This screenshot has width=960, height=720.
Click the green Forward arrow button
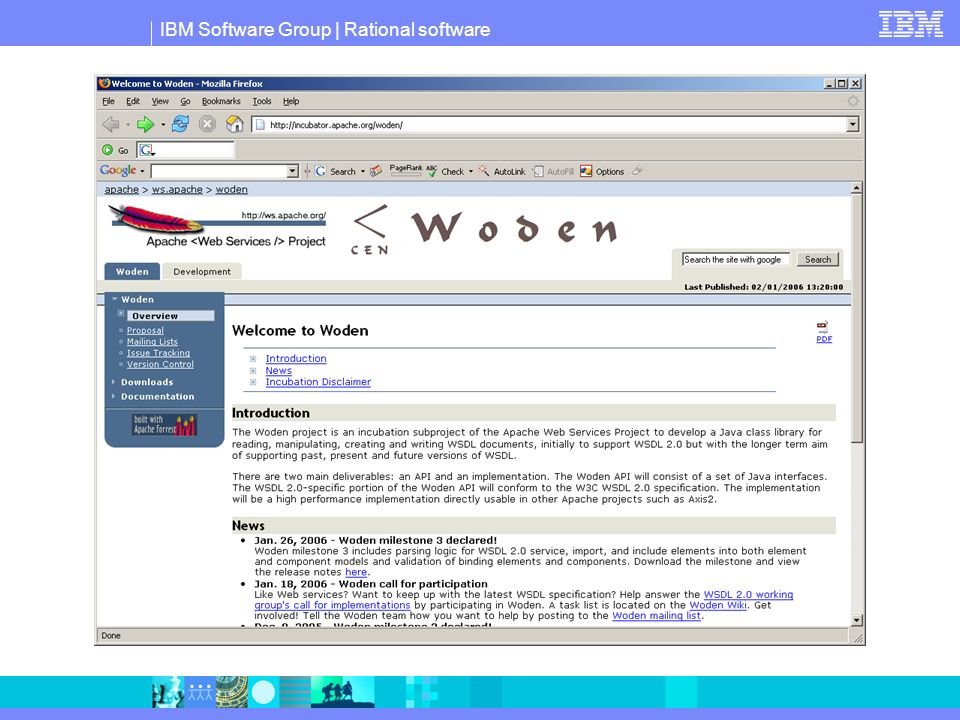coord(145,125)
